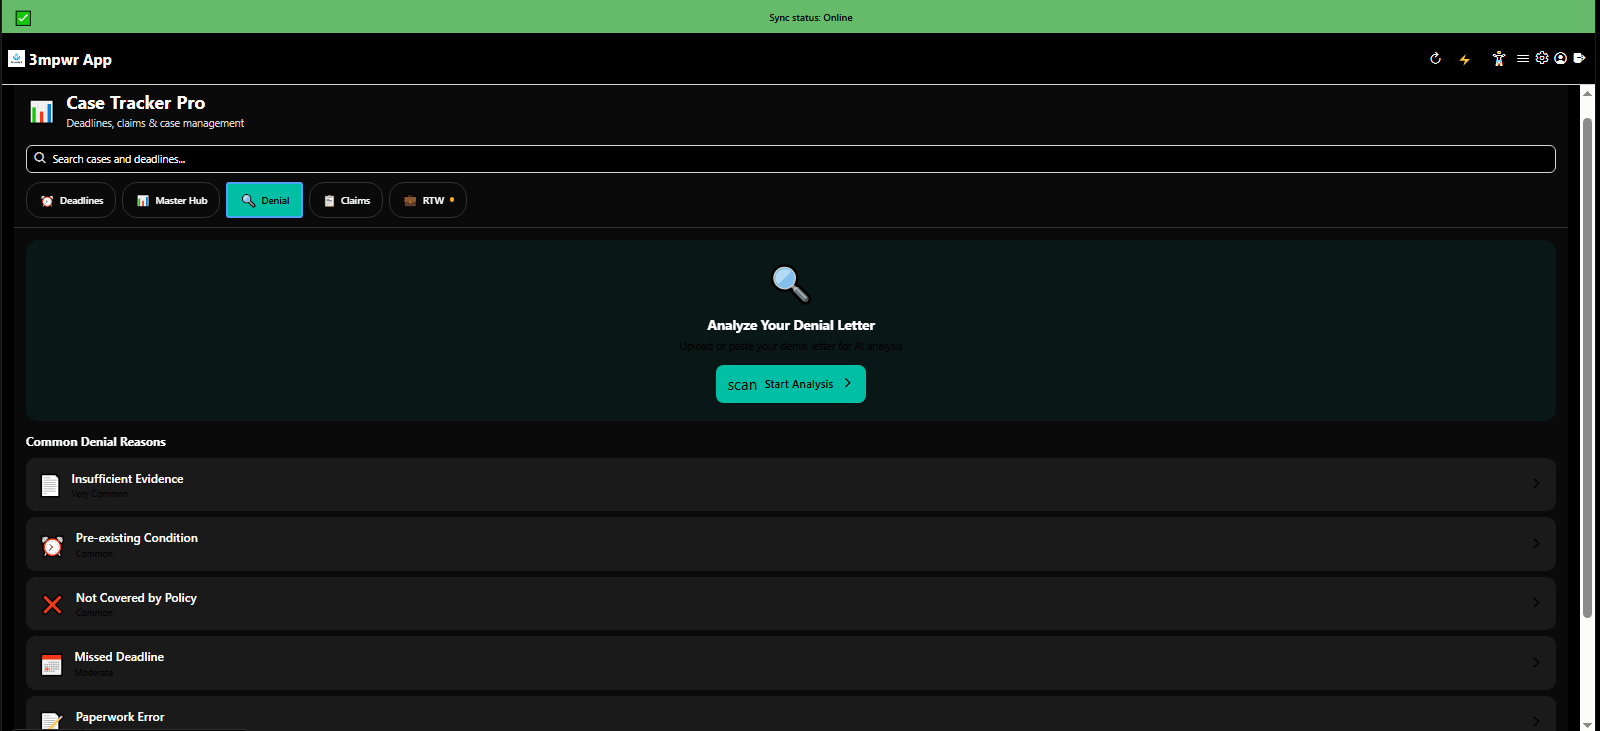Click the Missed Deadline calendar icon
This screenshot has height=731, width=1600.
[52, 664]
